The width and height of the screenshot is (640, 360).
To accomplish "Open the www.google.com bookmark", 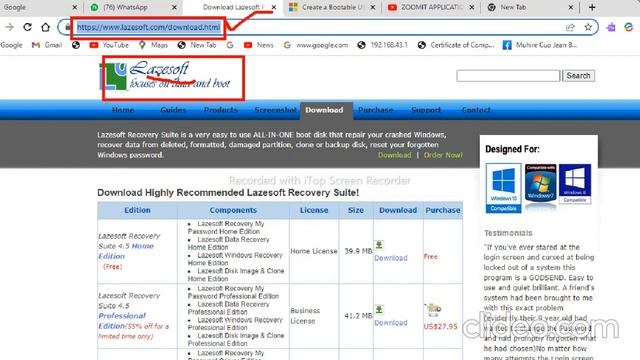I will (x=316, y=45).
